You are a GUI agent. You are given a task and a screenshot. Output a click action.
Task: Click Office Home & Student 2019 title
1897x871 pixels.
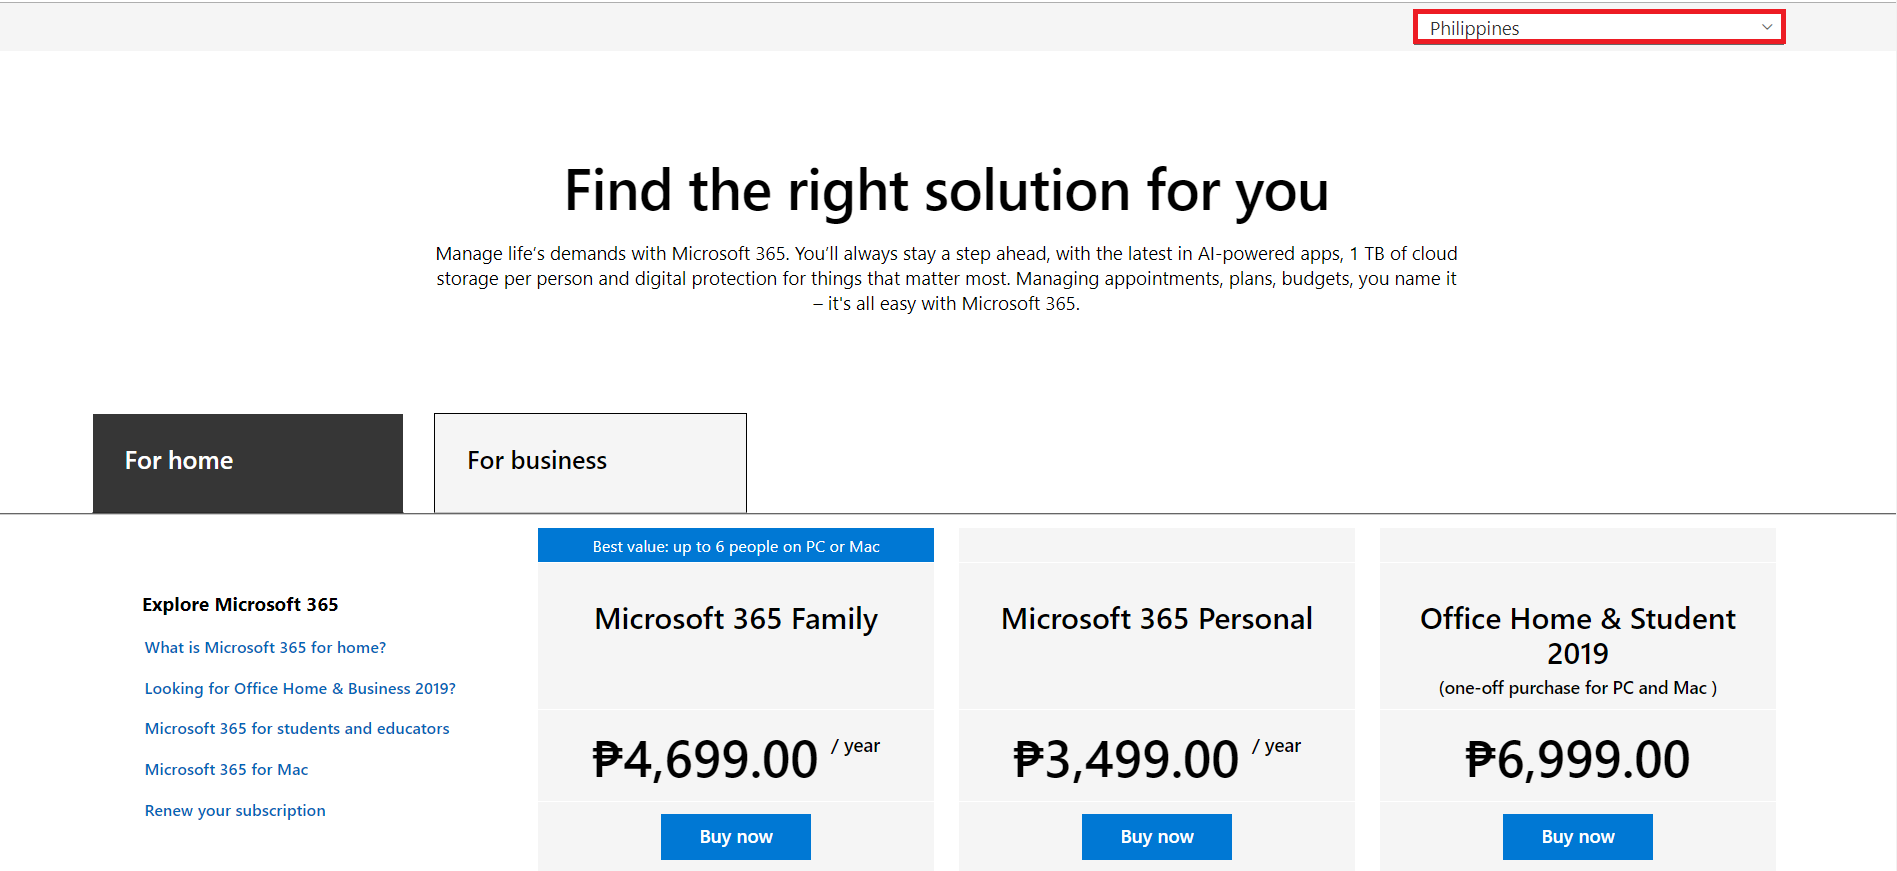pos(1578,636)
